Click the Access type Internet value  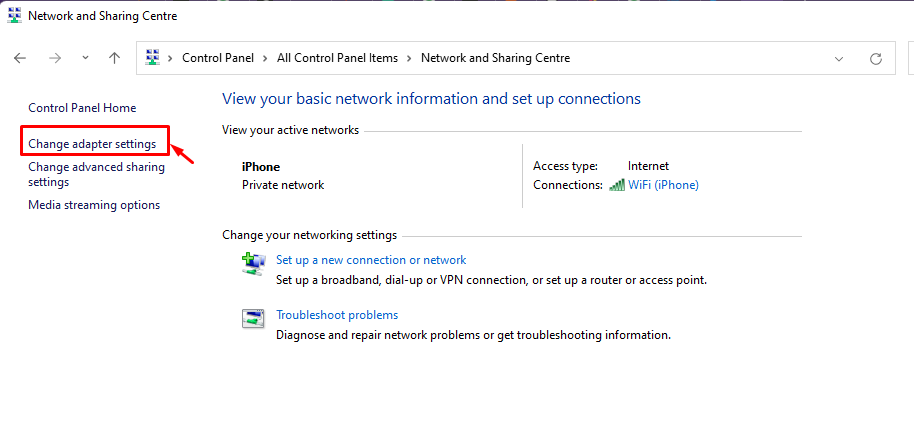pyautogui.click(x=648, y=166)
